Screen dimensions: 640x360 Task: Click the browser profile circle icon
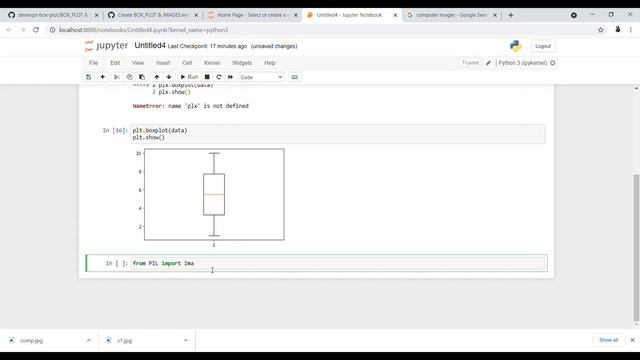(574, 15)
